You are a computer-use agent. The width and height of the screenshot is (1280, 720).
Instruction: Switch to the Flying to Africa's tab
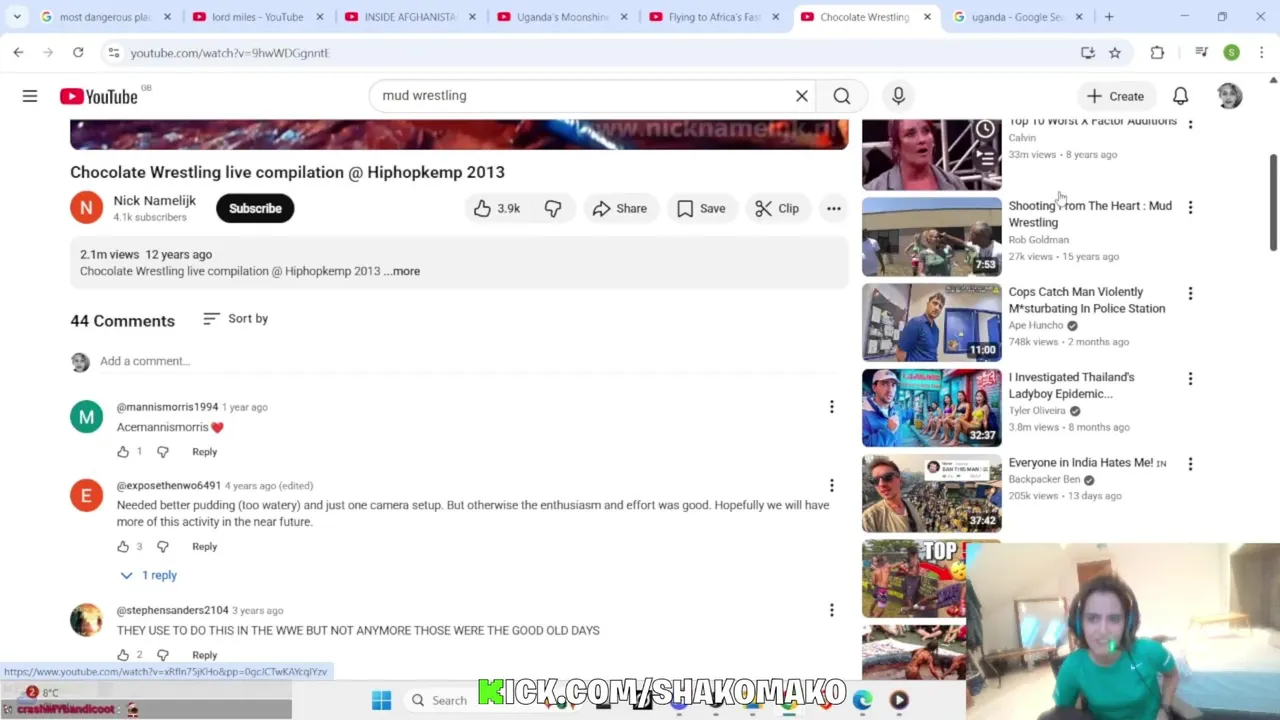[x=713, y=17]
